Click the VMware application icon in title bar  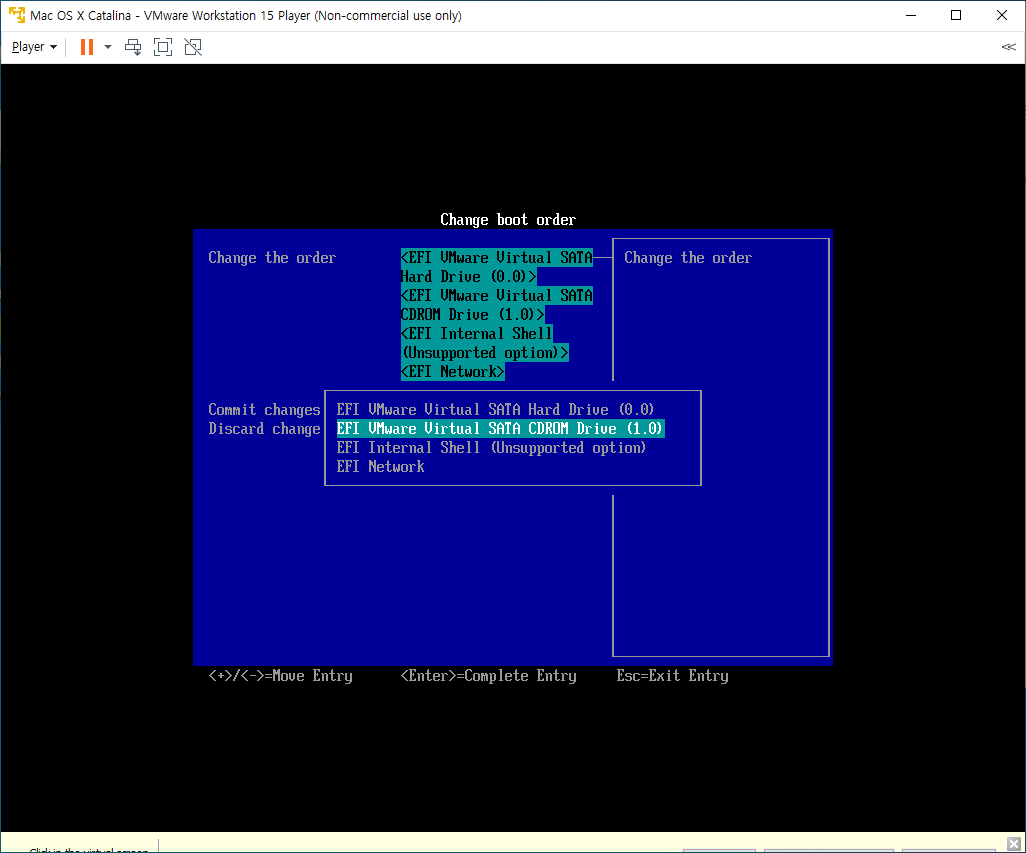16,15
